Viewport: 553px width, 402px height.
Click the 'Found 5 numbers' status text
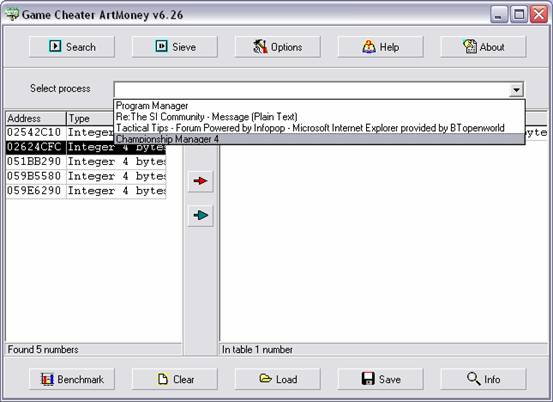[43, 349]
